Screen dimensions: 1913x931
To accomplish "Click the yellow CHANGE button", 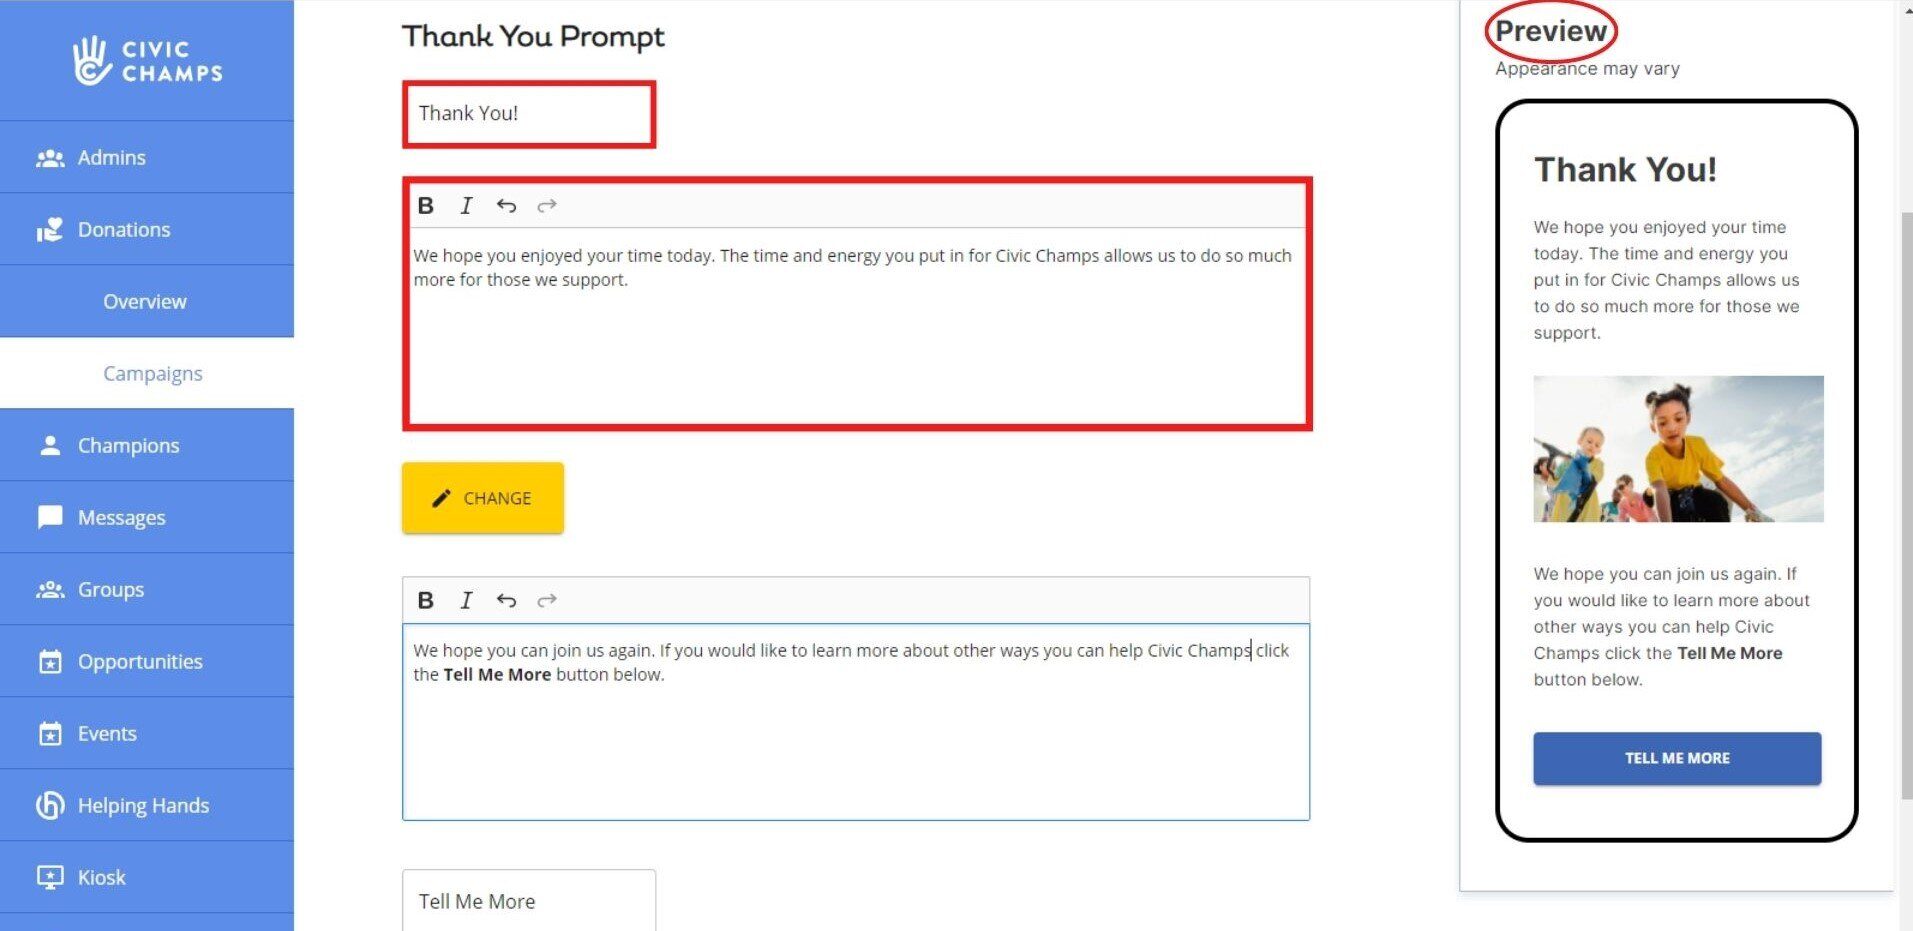I will [x=483, y=498].
